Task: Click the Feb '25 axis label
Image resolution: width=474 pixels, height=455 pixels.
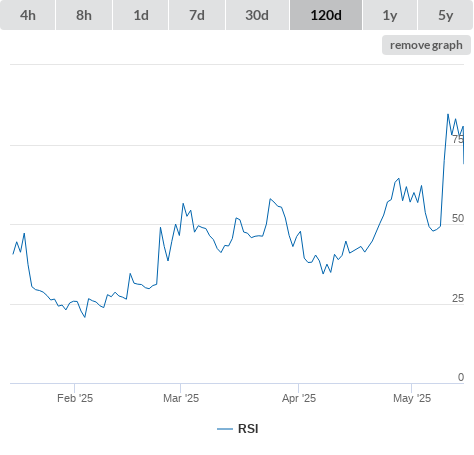Action: pyautogui.click(x=75, y=398)
